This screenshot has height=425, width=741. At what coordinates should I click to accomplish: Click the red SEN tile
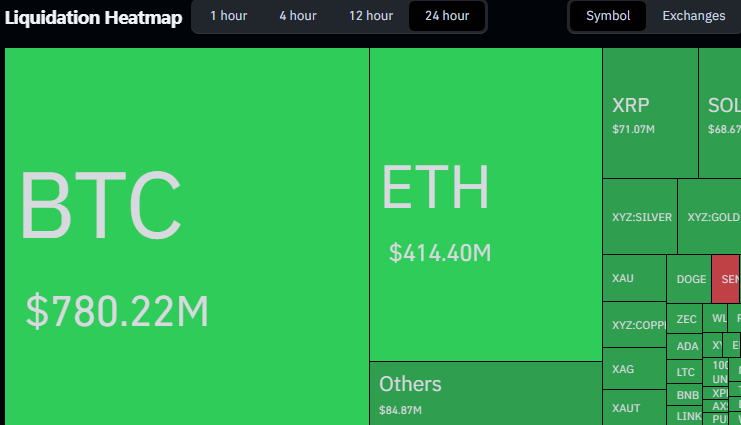tap(726, 280)
